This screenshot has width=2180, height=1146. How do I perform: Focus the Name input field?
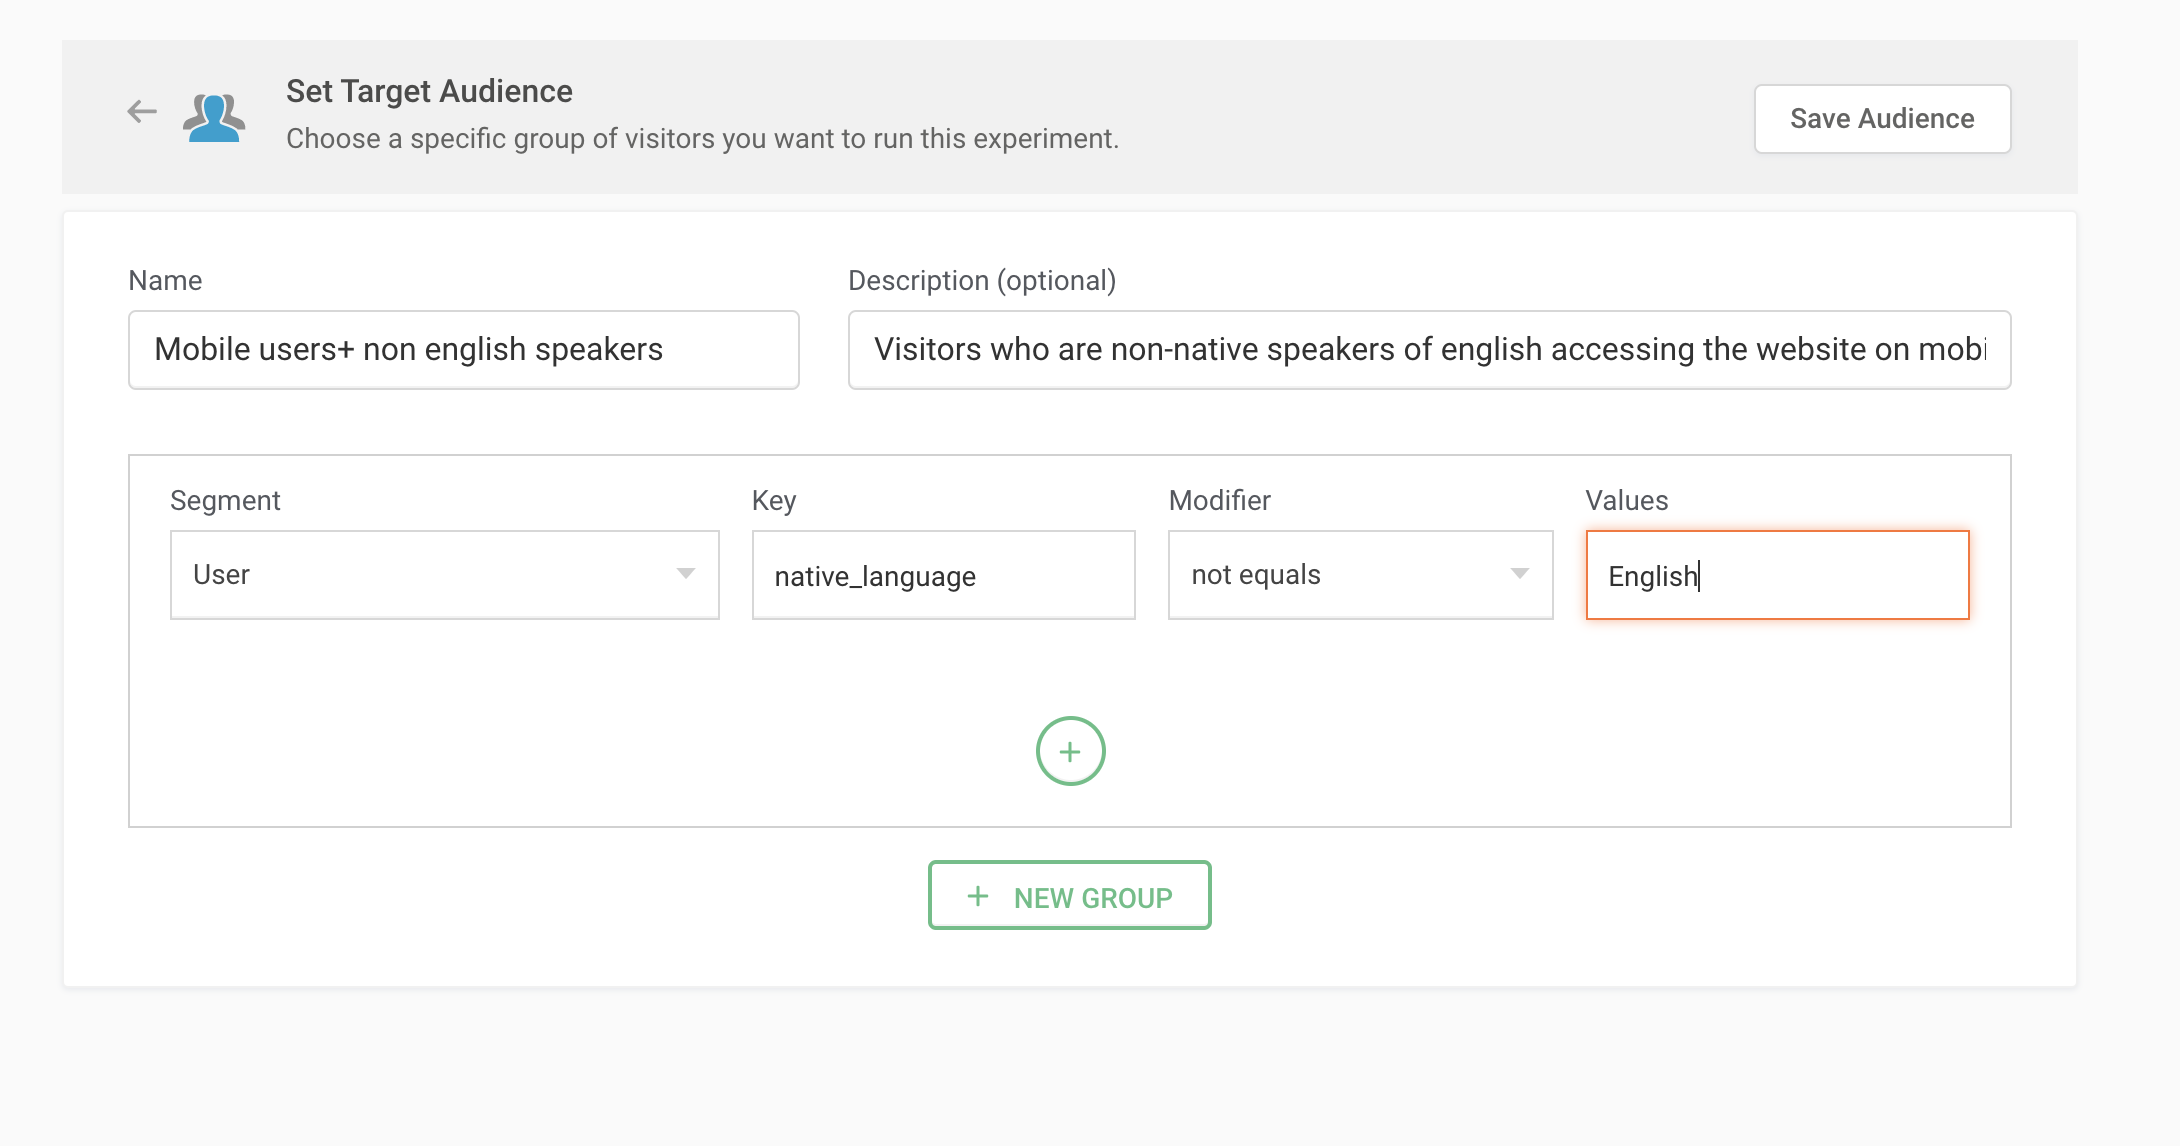(463, 350)
